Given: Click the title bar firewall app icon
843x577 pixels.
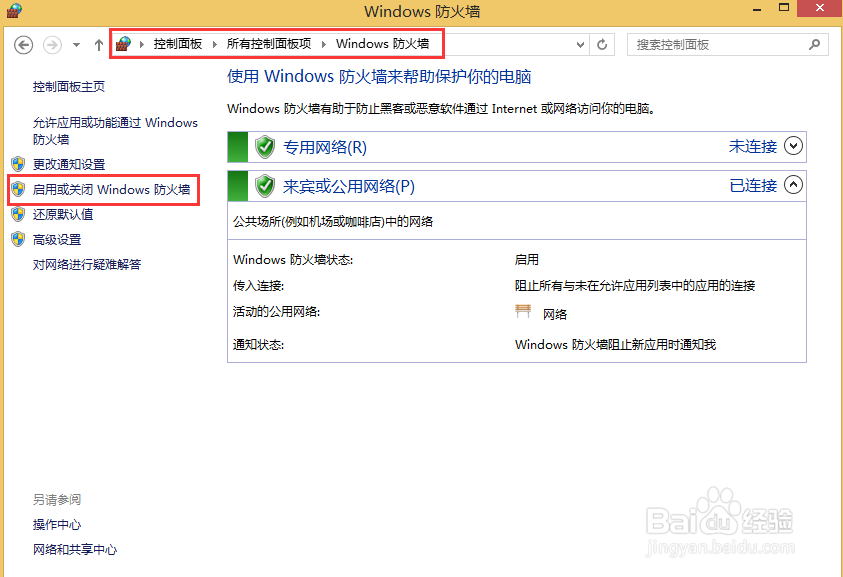Looking at the screenshot, I should (x=14, y=10).
